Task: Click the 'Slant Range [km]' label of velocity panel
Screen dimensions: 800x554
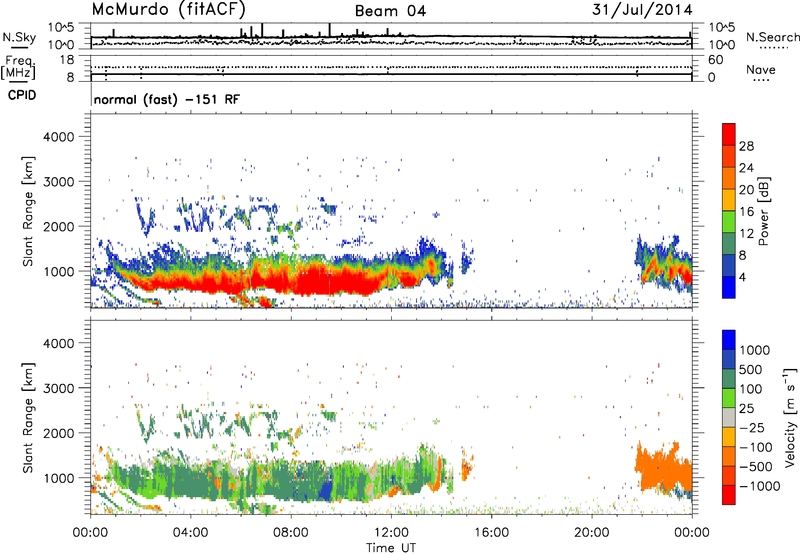Action: coord(28,418)
